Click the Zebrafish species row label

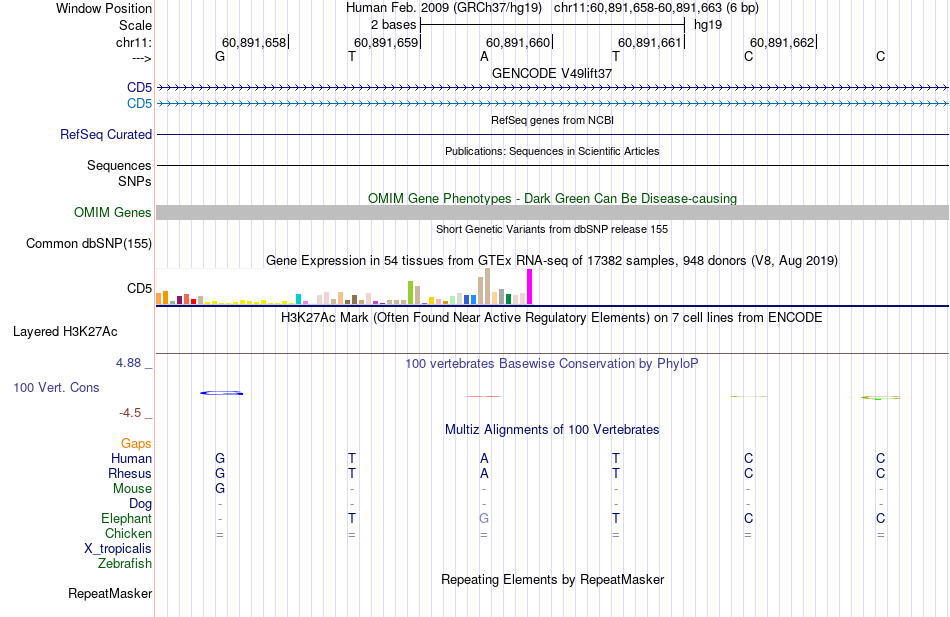click(x=125, y=563)
